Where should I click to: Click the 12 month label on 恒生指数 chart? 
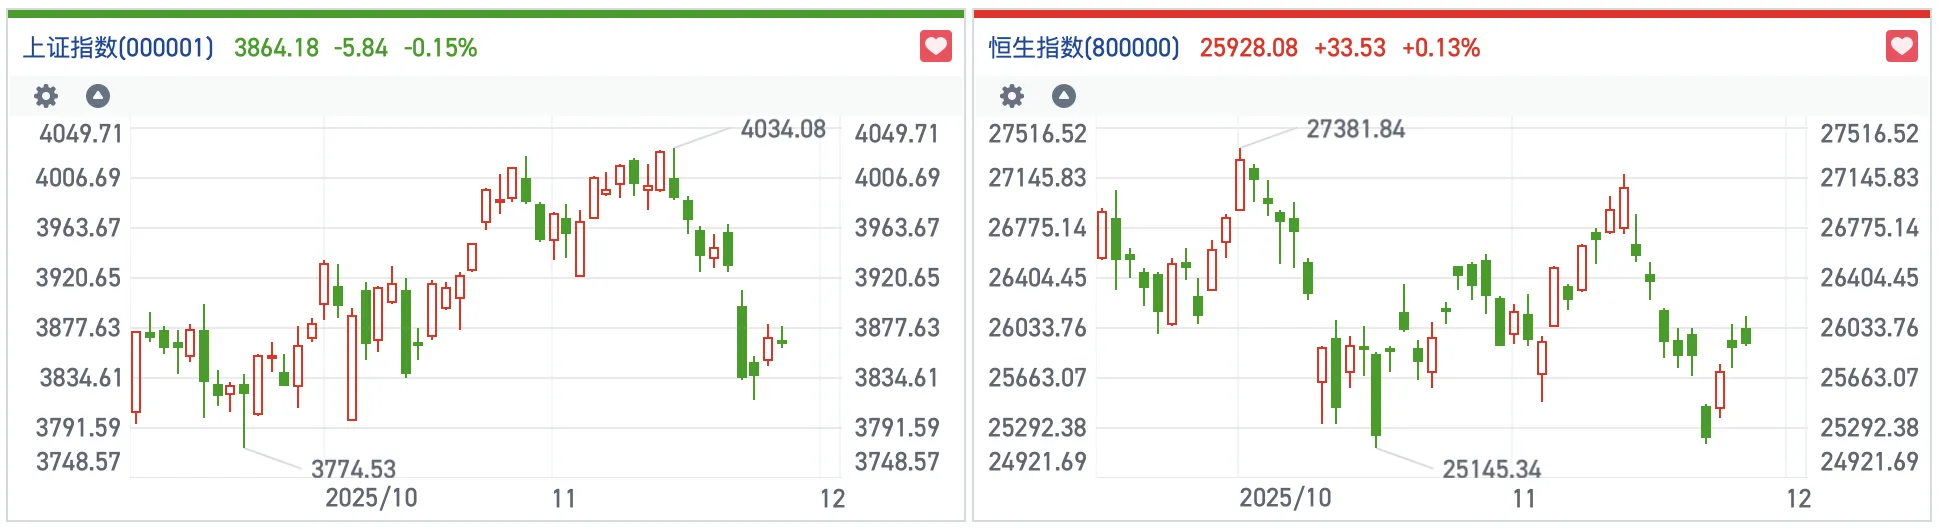click(x=1798, y=498)
